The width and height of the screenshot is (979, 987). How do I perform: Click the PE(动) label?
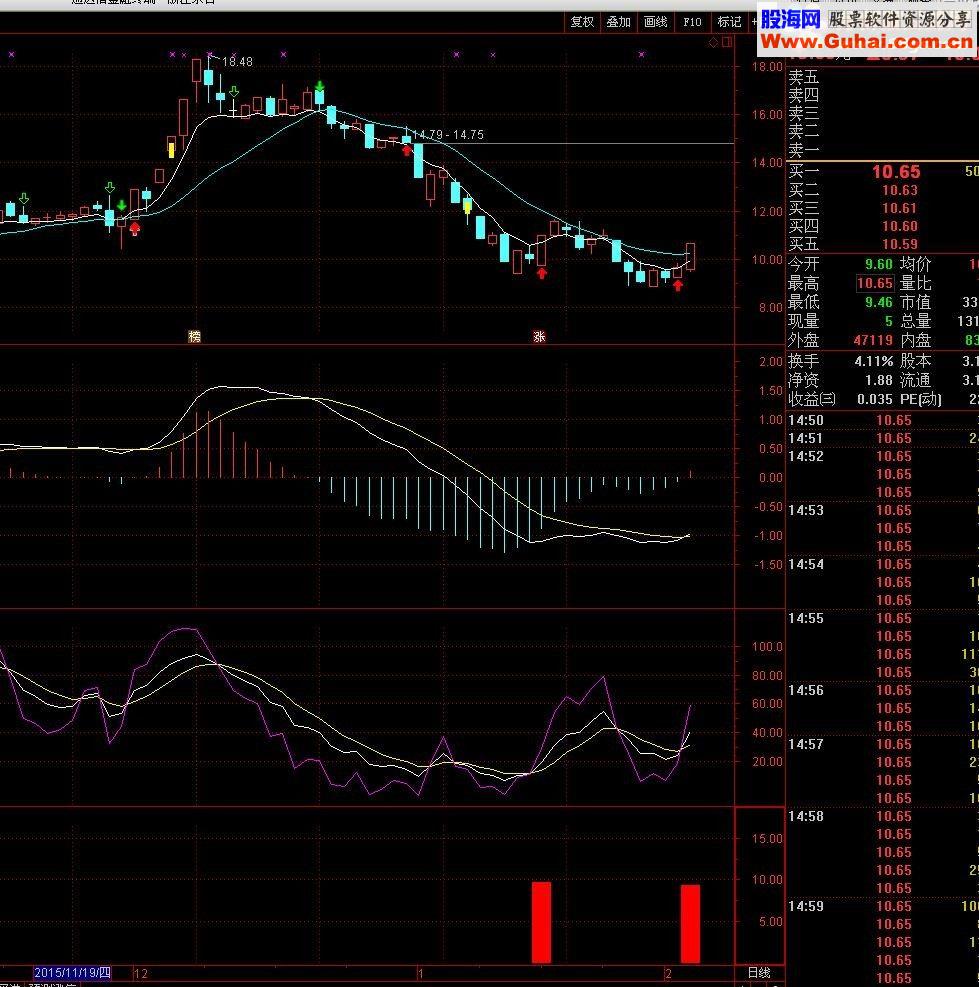[x=920, y=399]
